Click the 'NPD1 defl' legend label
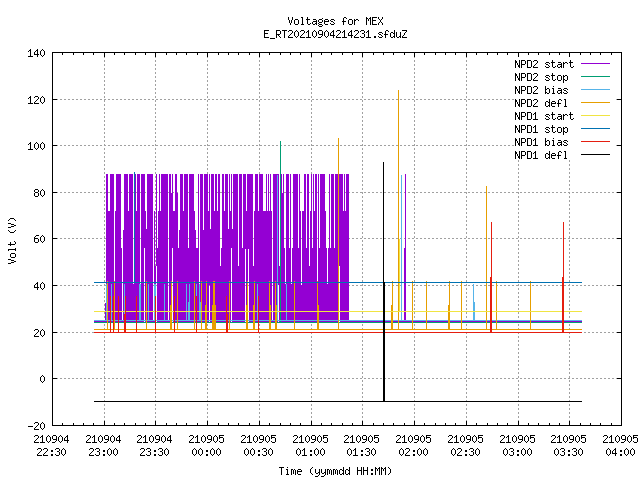640x480 pixels. coord(541,156)
